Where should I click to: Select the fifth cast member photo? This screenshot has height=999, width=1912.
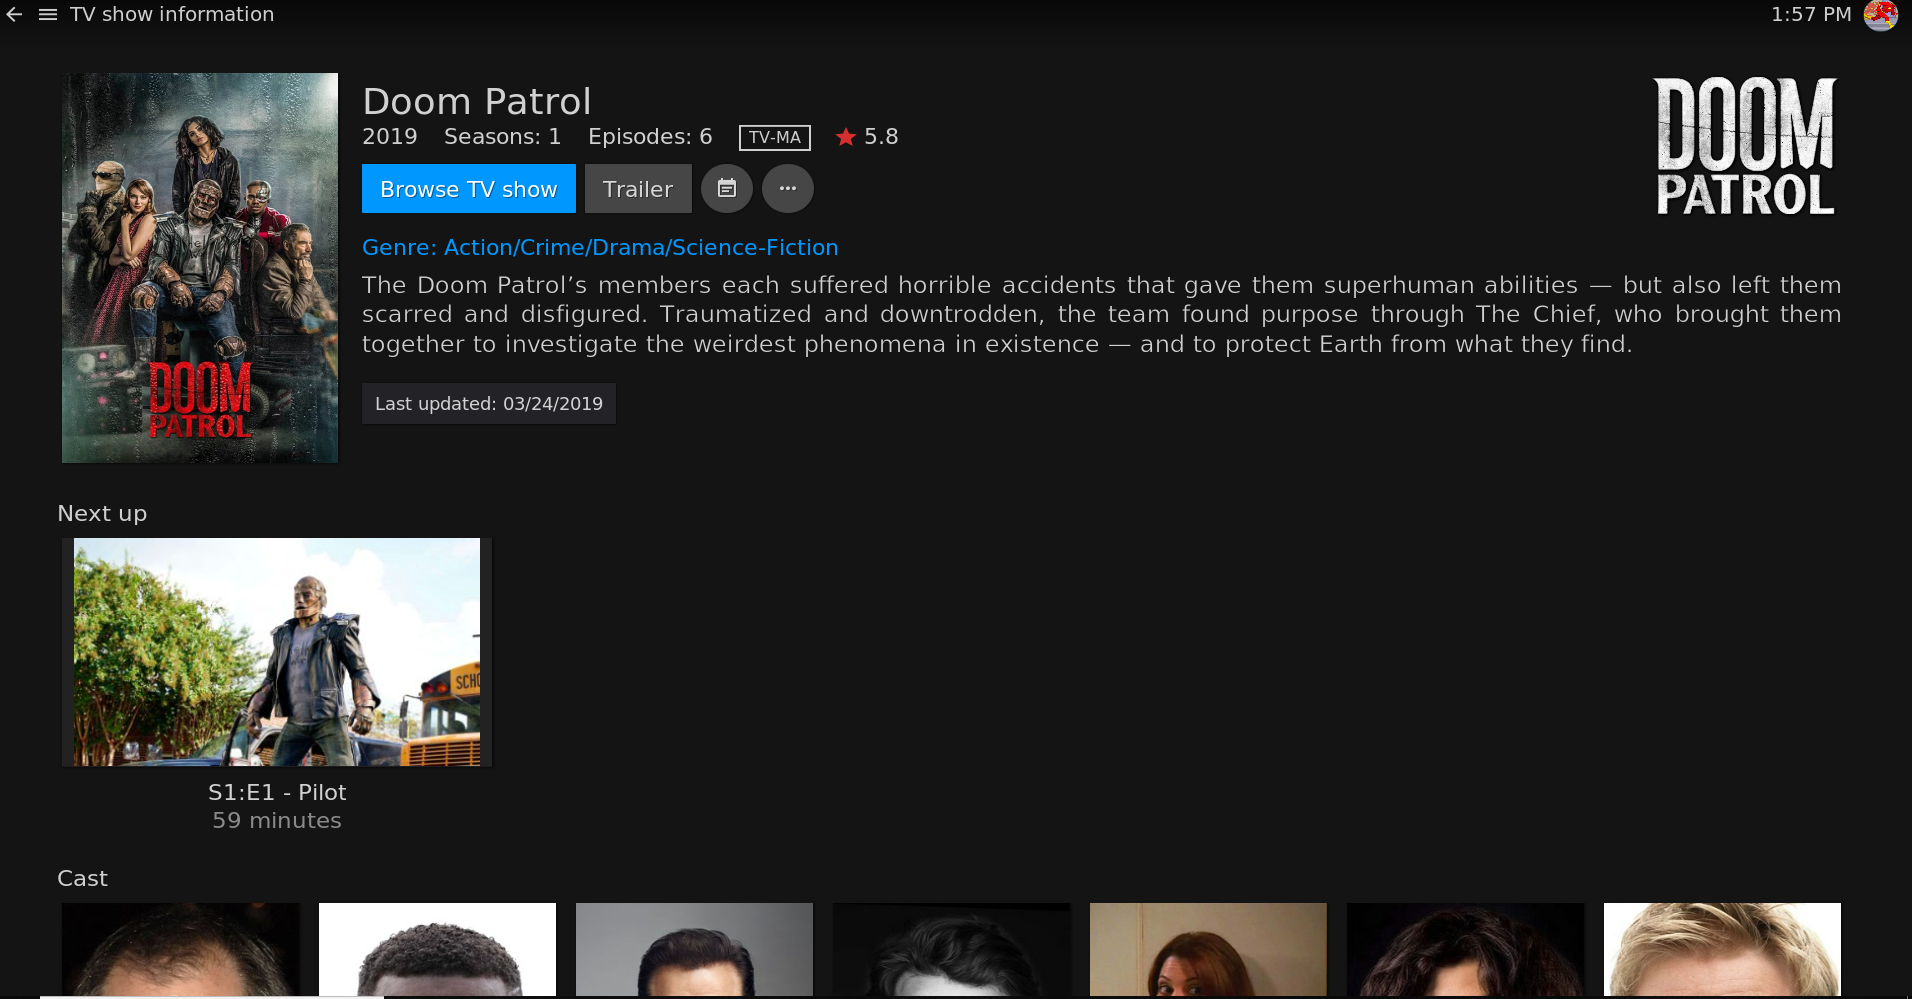coord(1208,949)
